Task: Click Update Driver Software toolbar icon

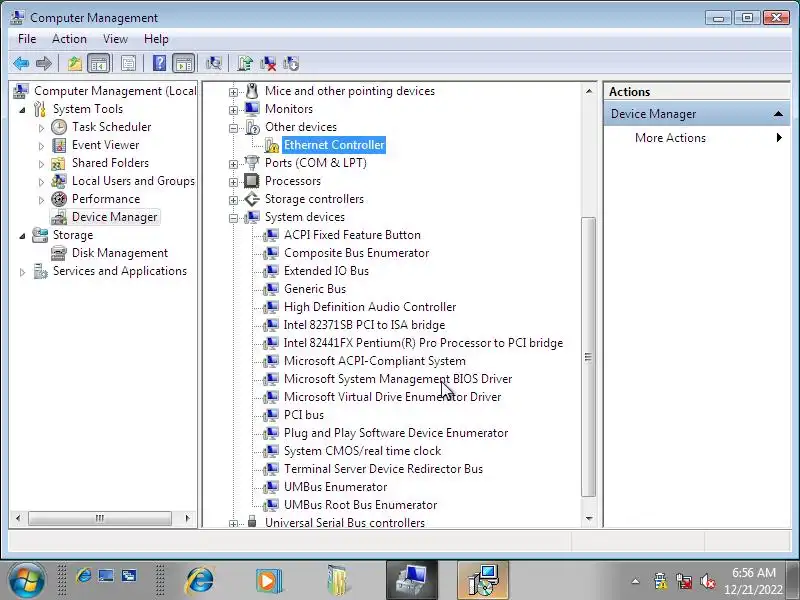Action: [245, 64]
